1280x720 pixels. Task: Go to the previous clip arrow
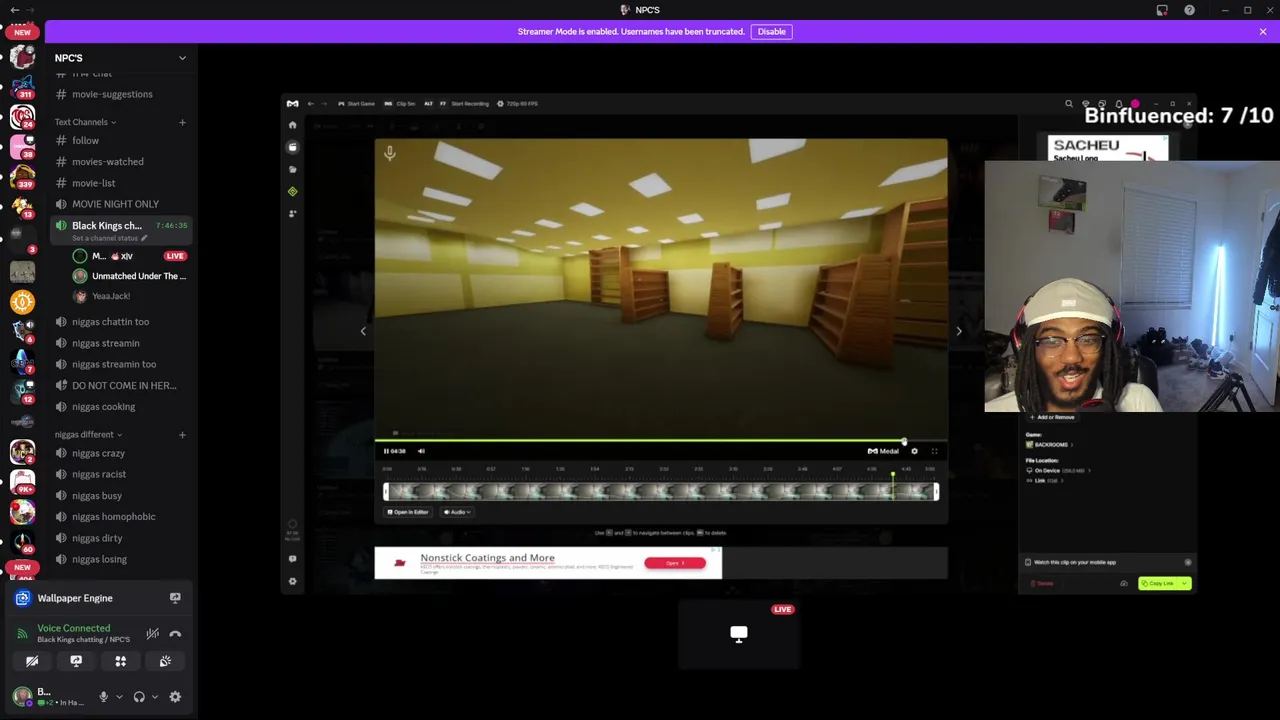coord(363,331)
